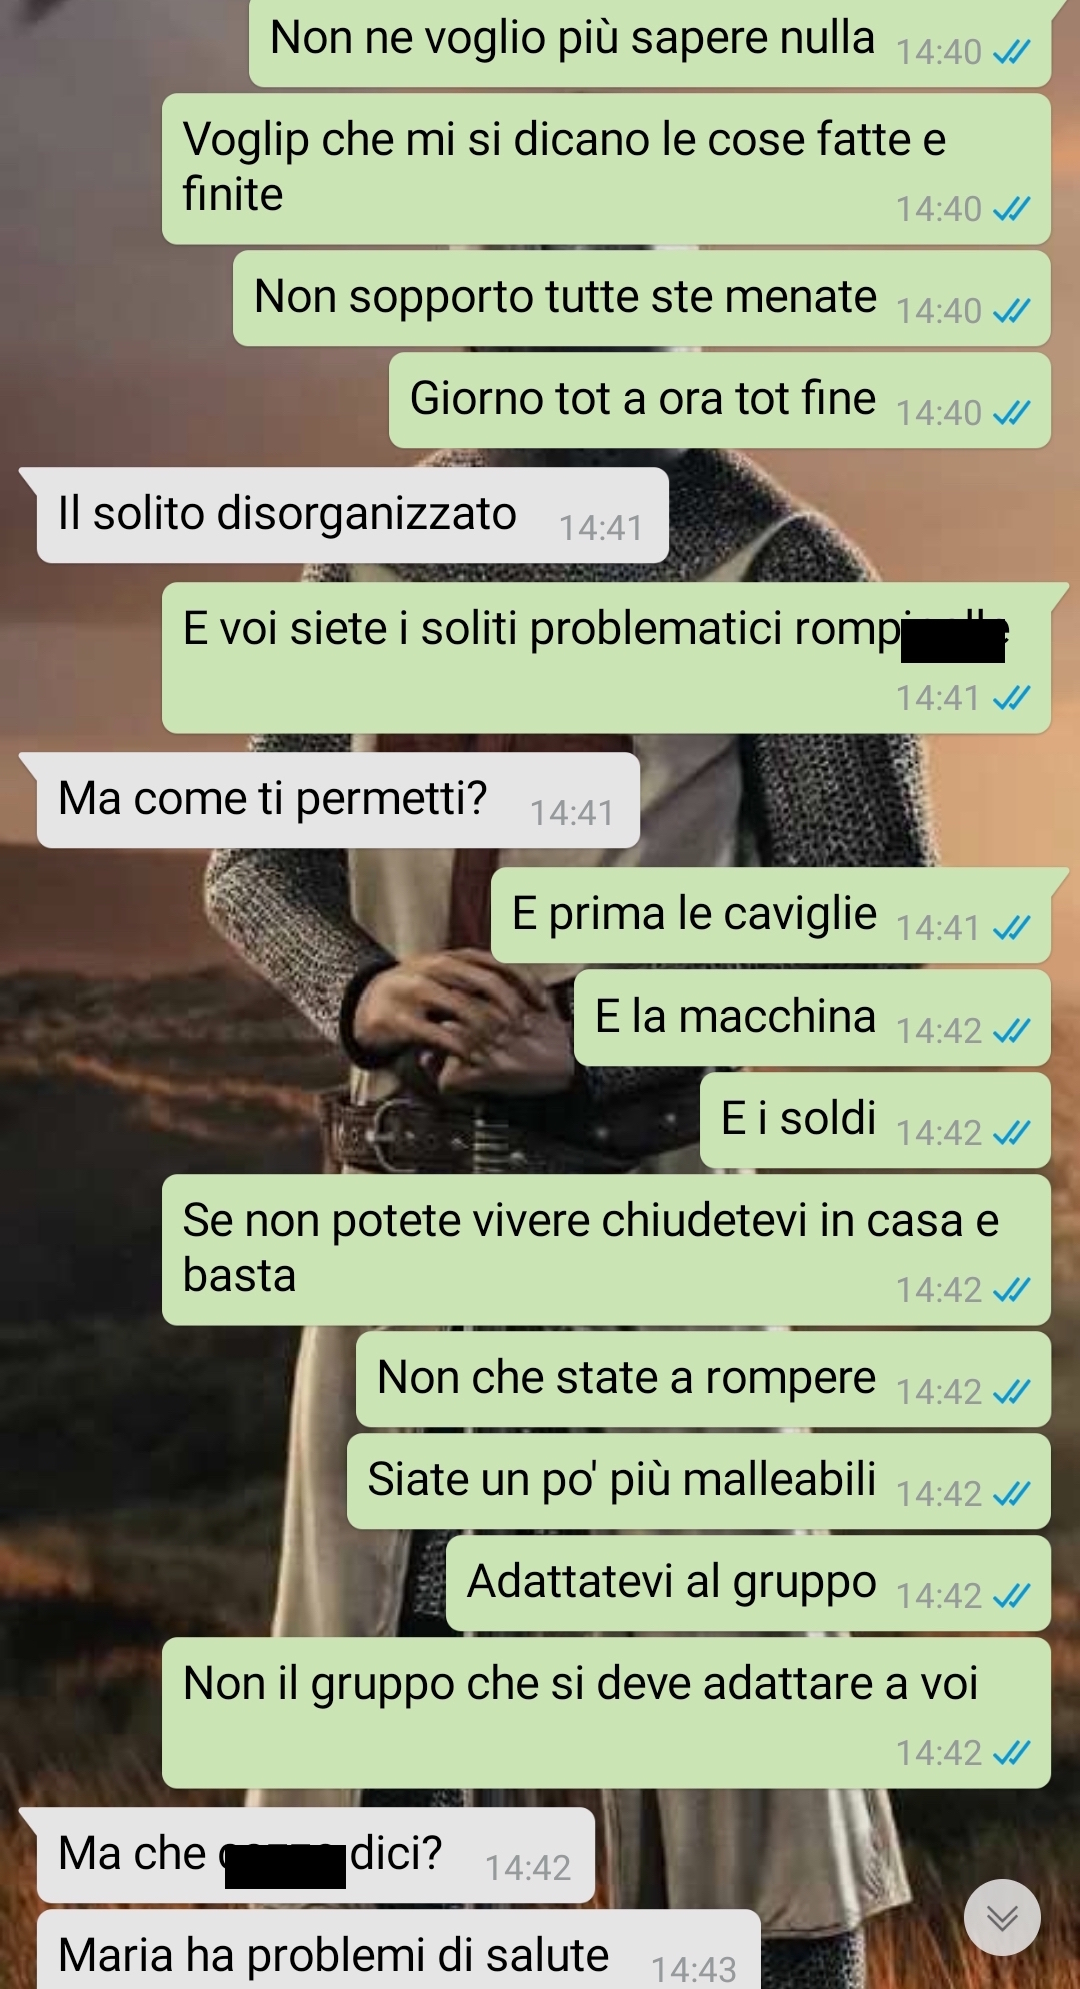Viewport: 1080px width, 1989px height.
Task: Tap read-receipt ticks on 'E i soldi'
Action: point(1011,1132)
